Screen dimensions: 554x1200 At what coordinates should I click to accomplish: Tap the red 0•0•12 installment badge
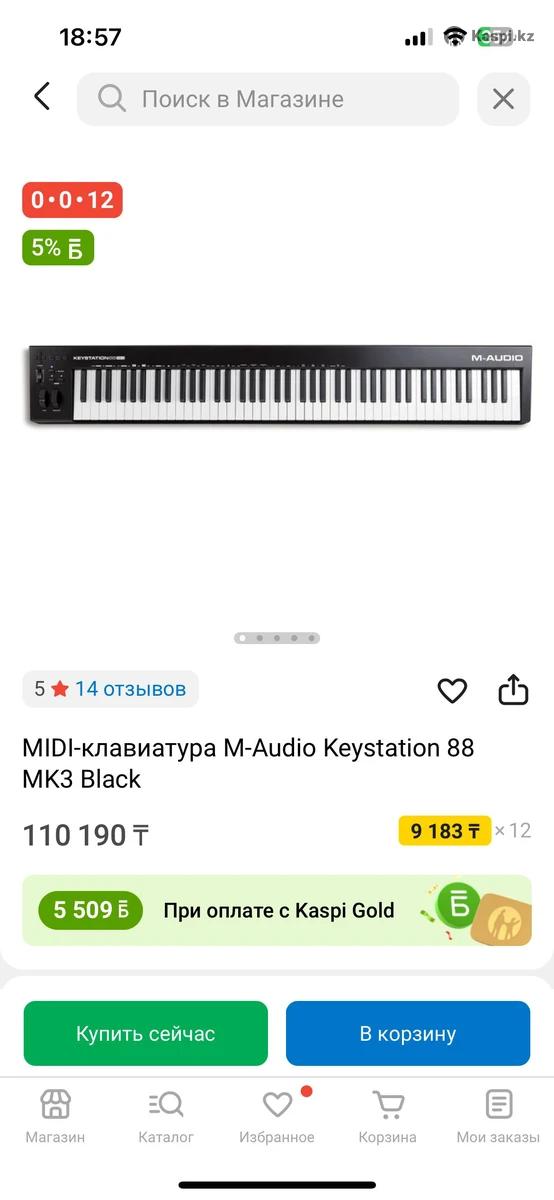click(x=72, y=200)
